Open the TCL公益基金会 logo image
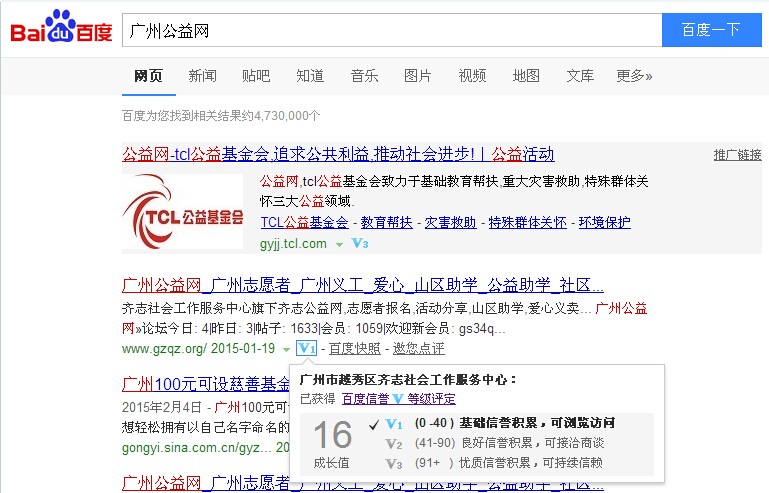Viewport: 769px width, 493px height. pyautogui.click(x=182, y=211)
